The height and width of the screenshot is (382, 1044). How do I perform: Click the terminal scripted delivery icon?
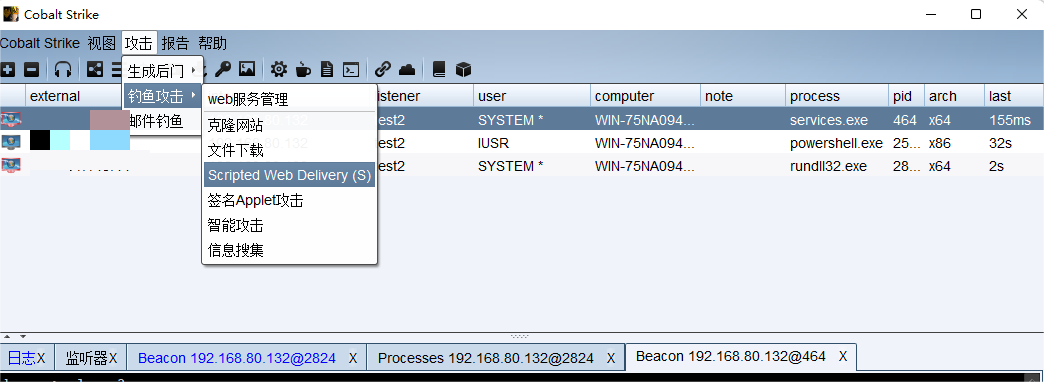350,69
